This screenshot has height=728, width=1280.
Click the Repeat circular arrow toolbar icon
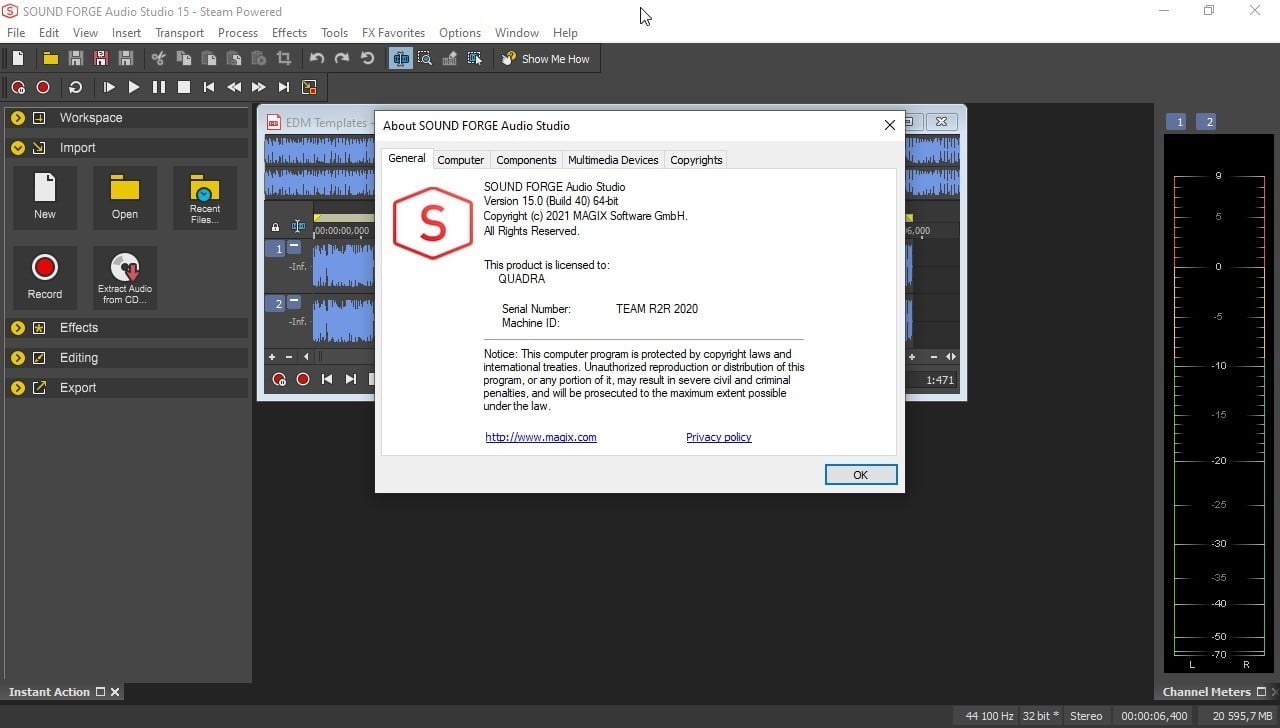pos(367,59)
